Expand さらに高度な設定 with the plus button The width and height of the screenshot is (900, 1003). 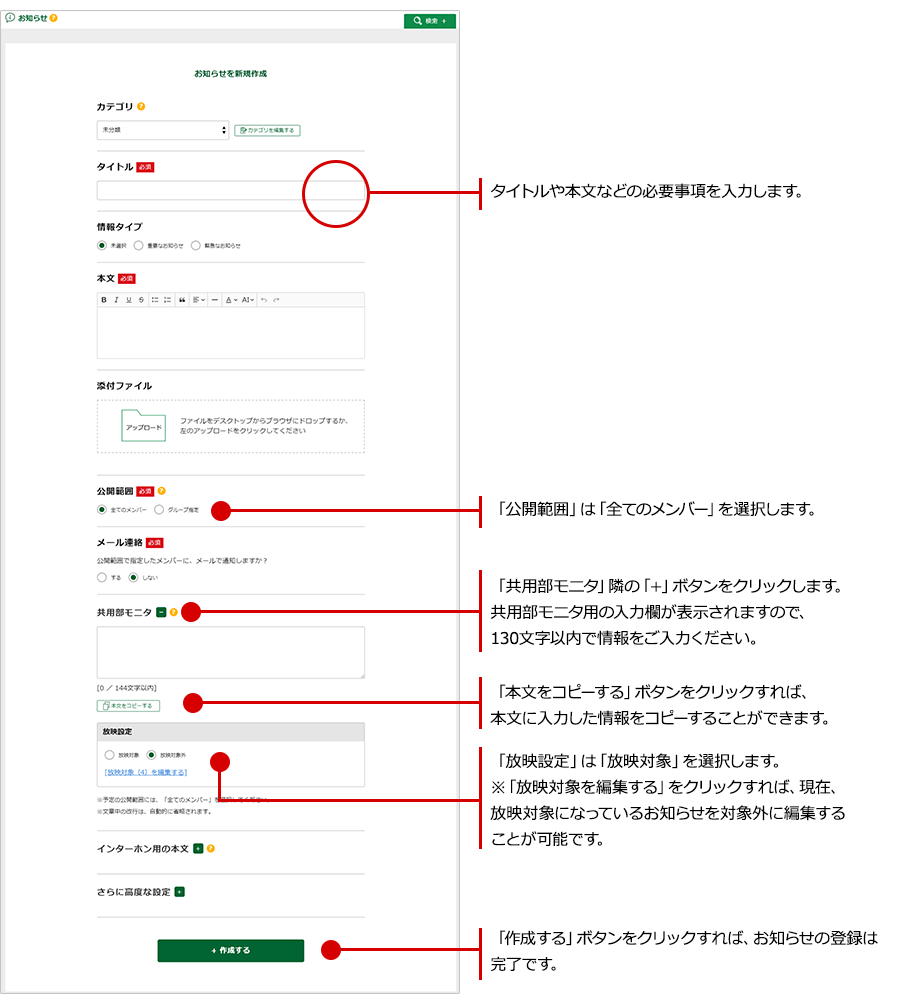[180, 891]
